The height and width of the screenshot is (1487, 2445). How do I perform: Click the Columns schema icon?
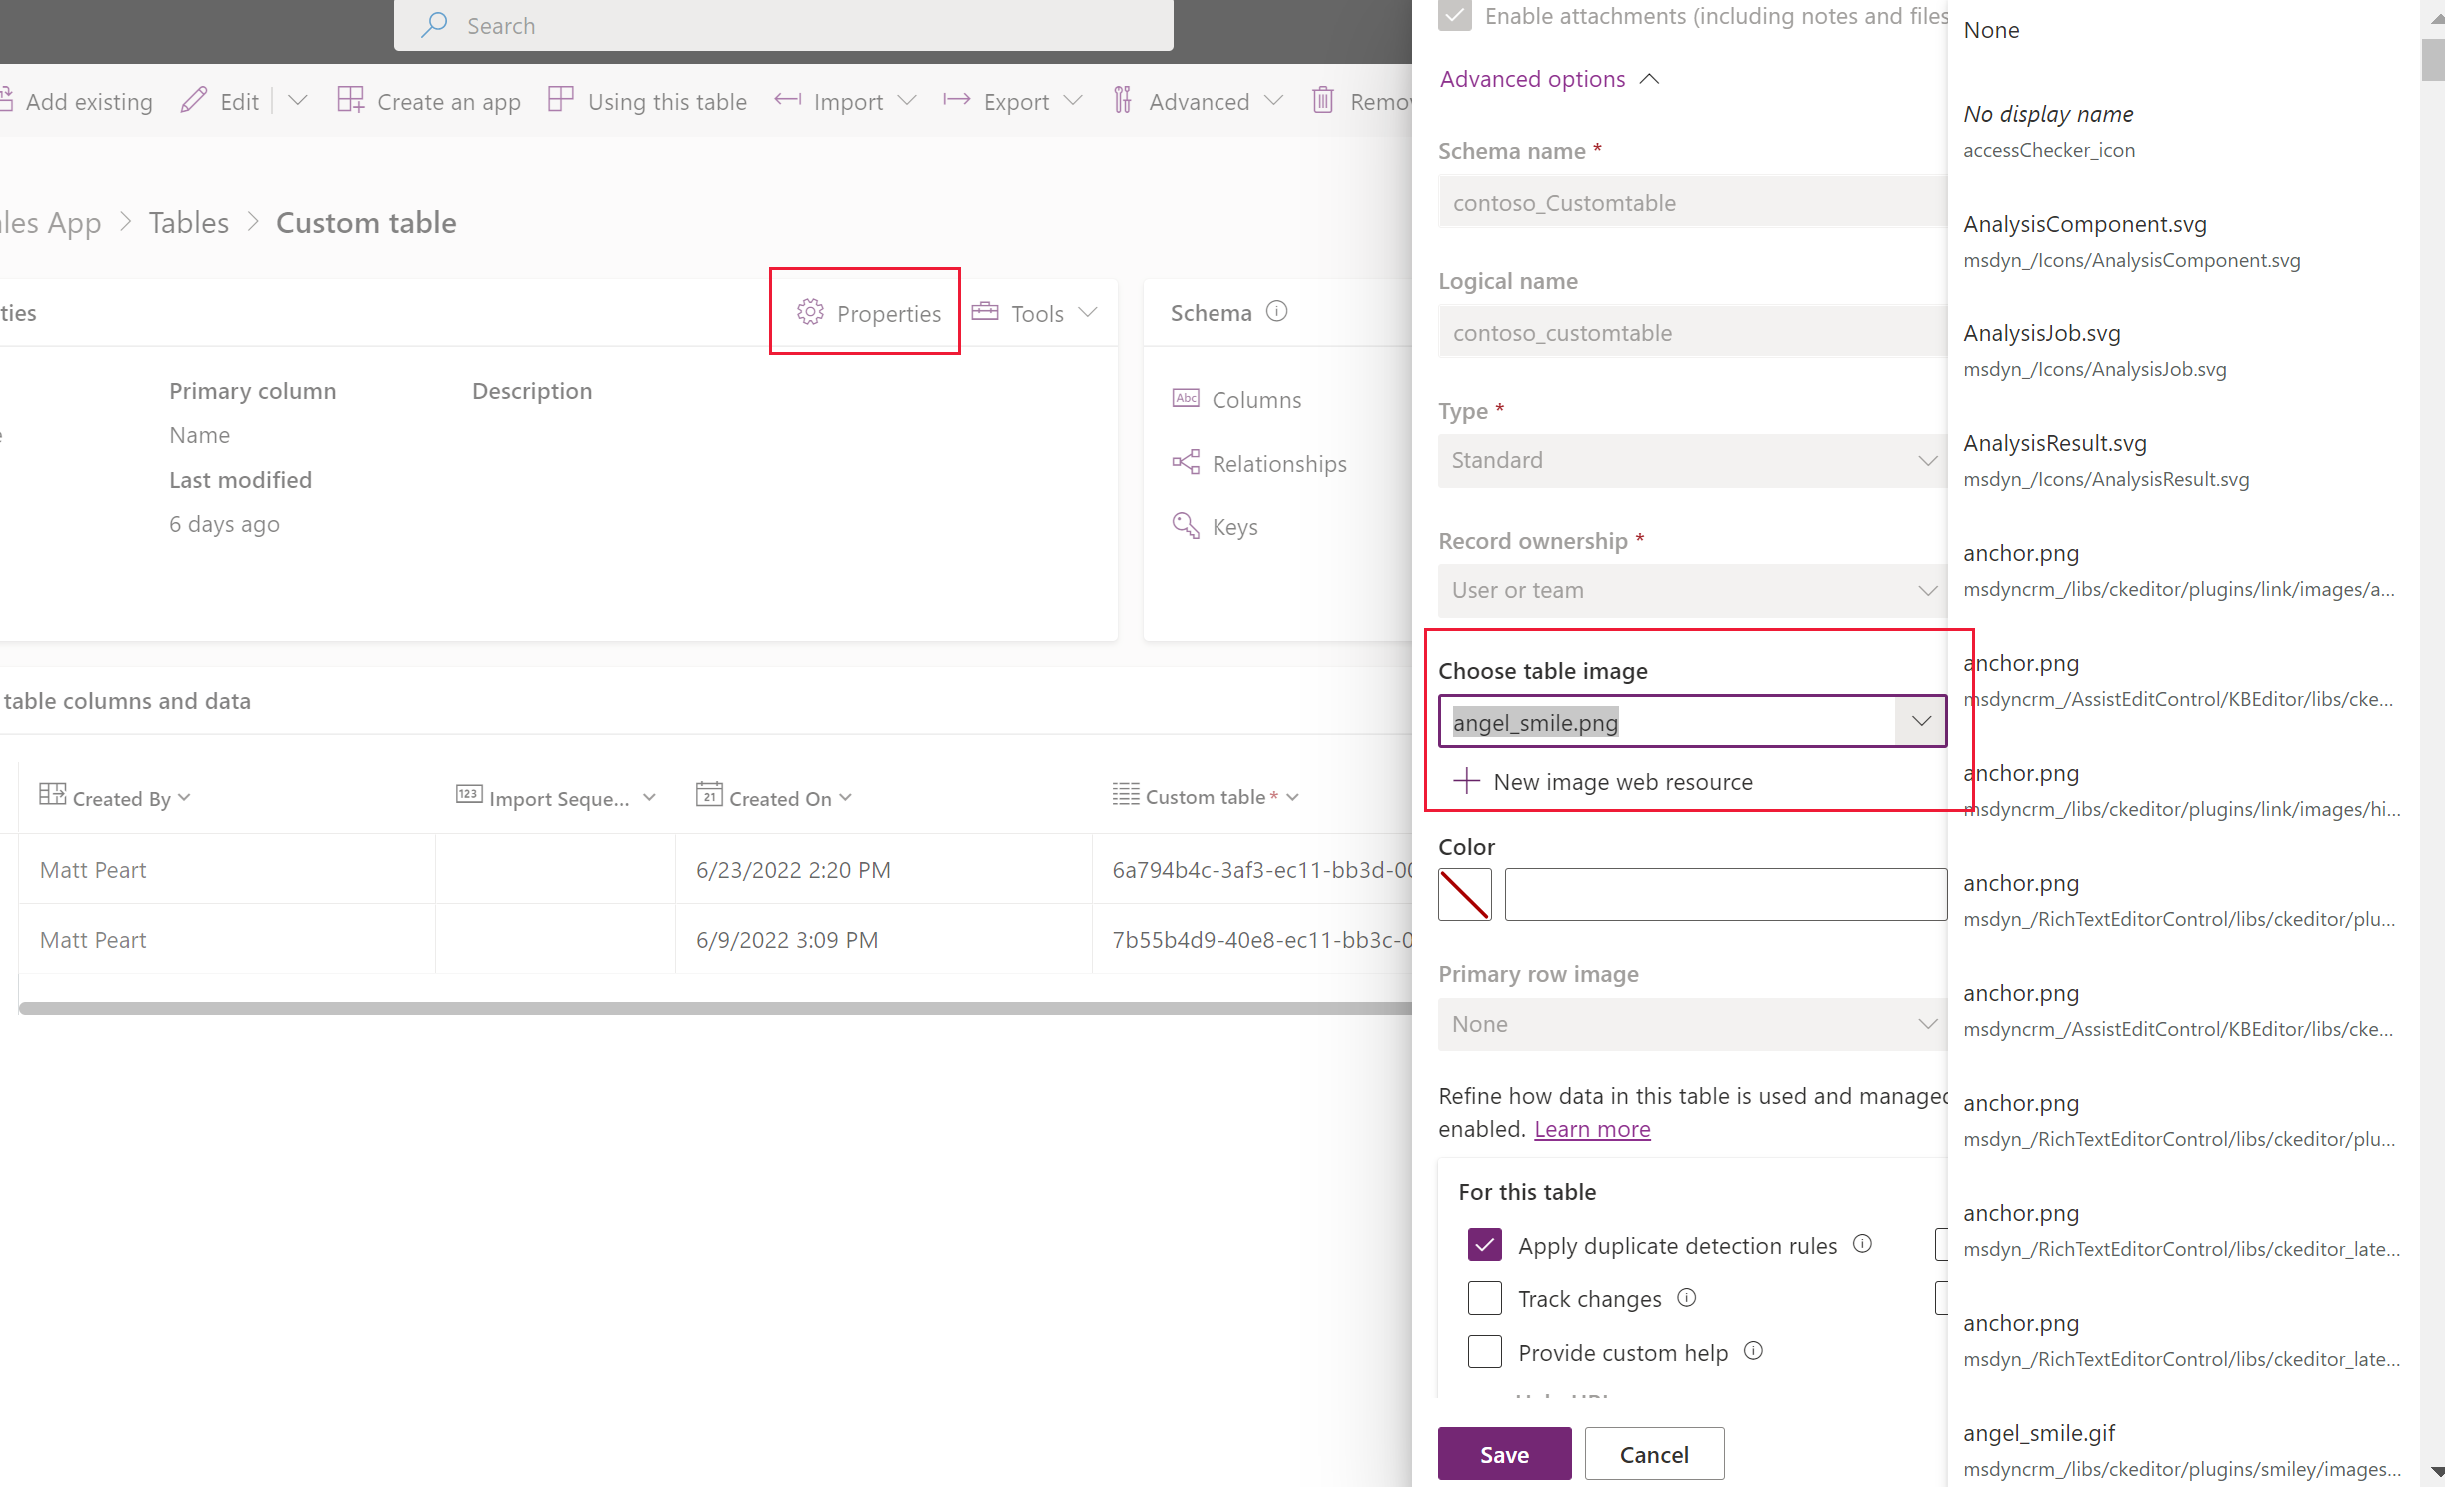click(1186, 398)
